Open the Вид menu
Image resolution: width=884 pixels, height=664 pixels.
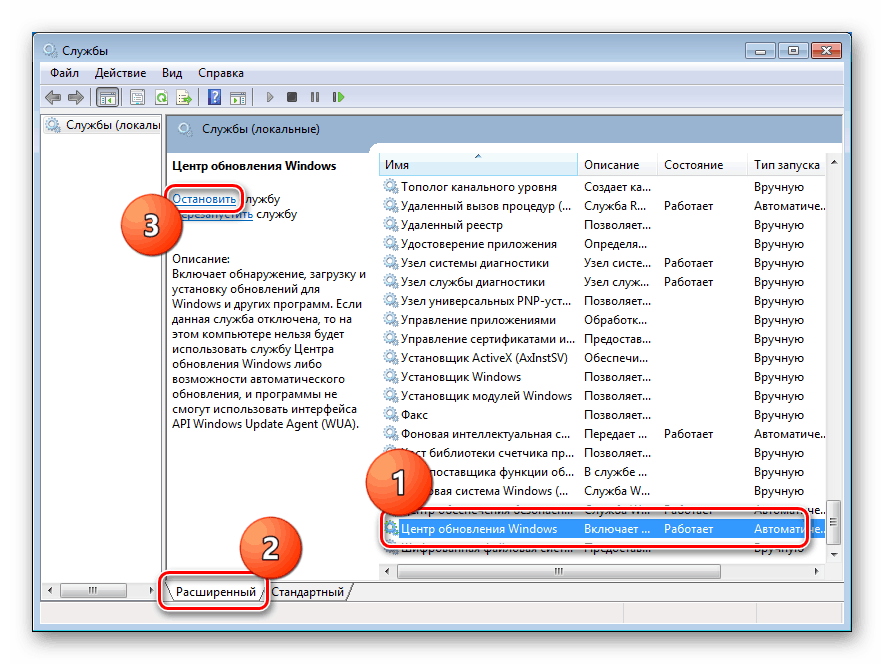coord(171,73)
